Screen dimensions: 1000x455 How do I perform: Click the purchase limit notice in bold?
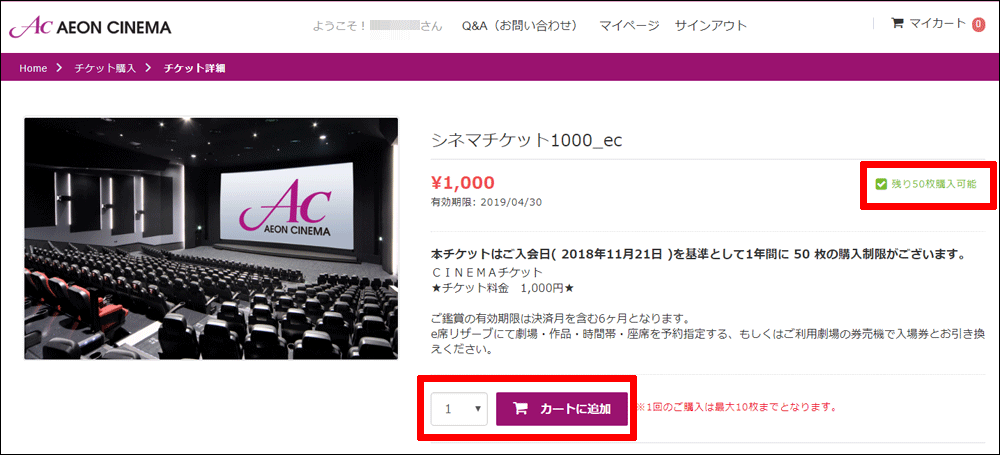click(698, 255)
